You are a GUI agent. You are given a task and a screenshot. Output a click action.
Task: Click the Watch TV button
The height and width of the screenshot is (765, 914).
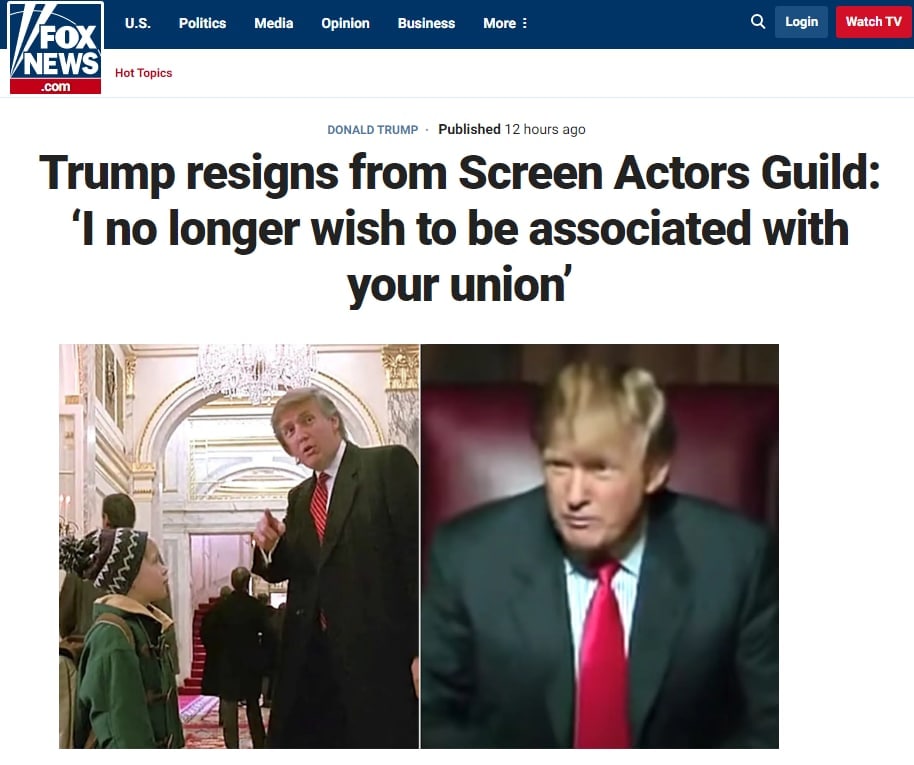coord(873,22)
